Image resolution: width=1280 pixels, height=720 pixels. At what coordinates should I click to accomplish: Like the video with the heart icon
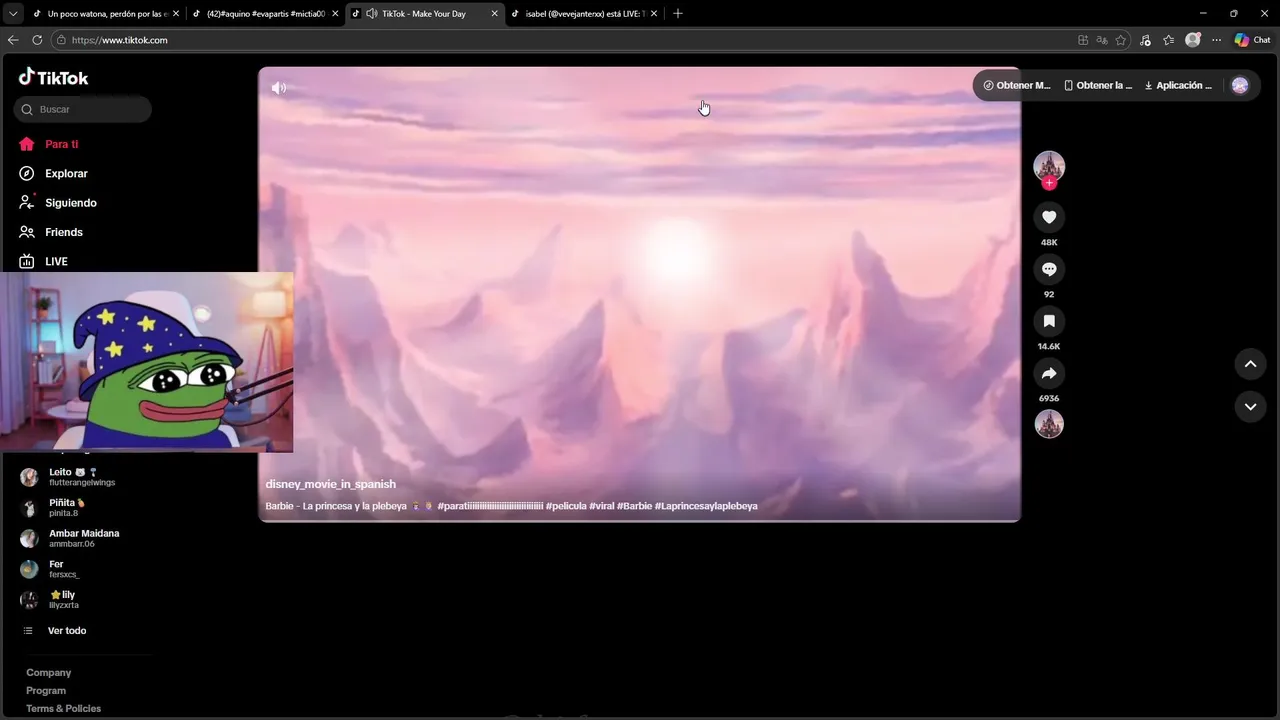click(1049, 217)
